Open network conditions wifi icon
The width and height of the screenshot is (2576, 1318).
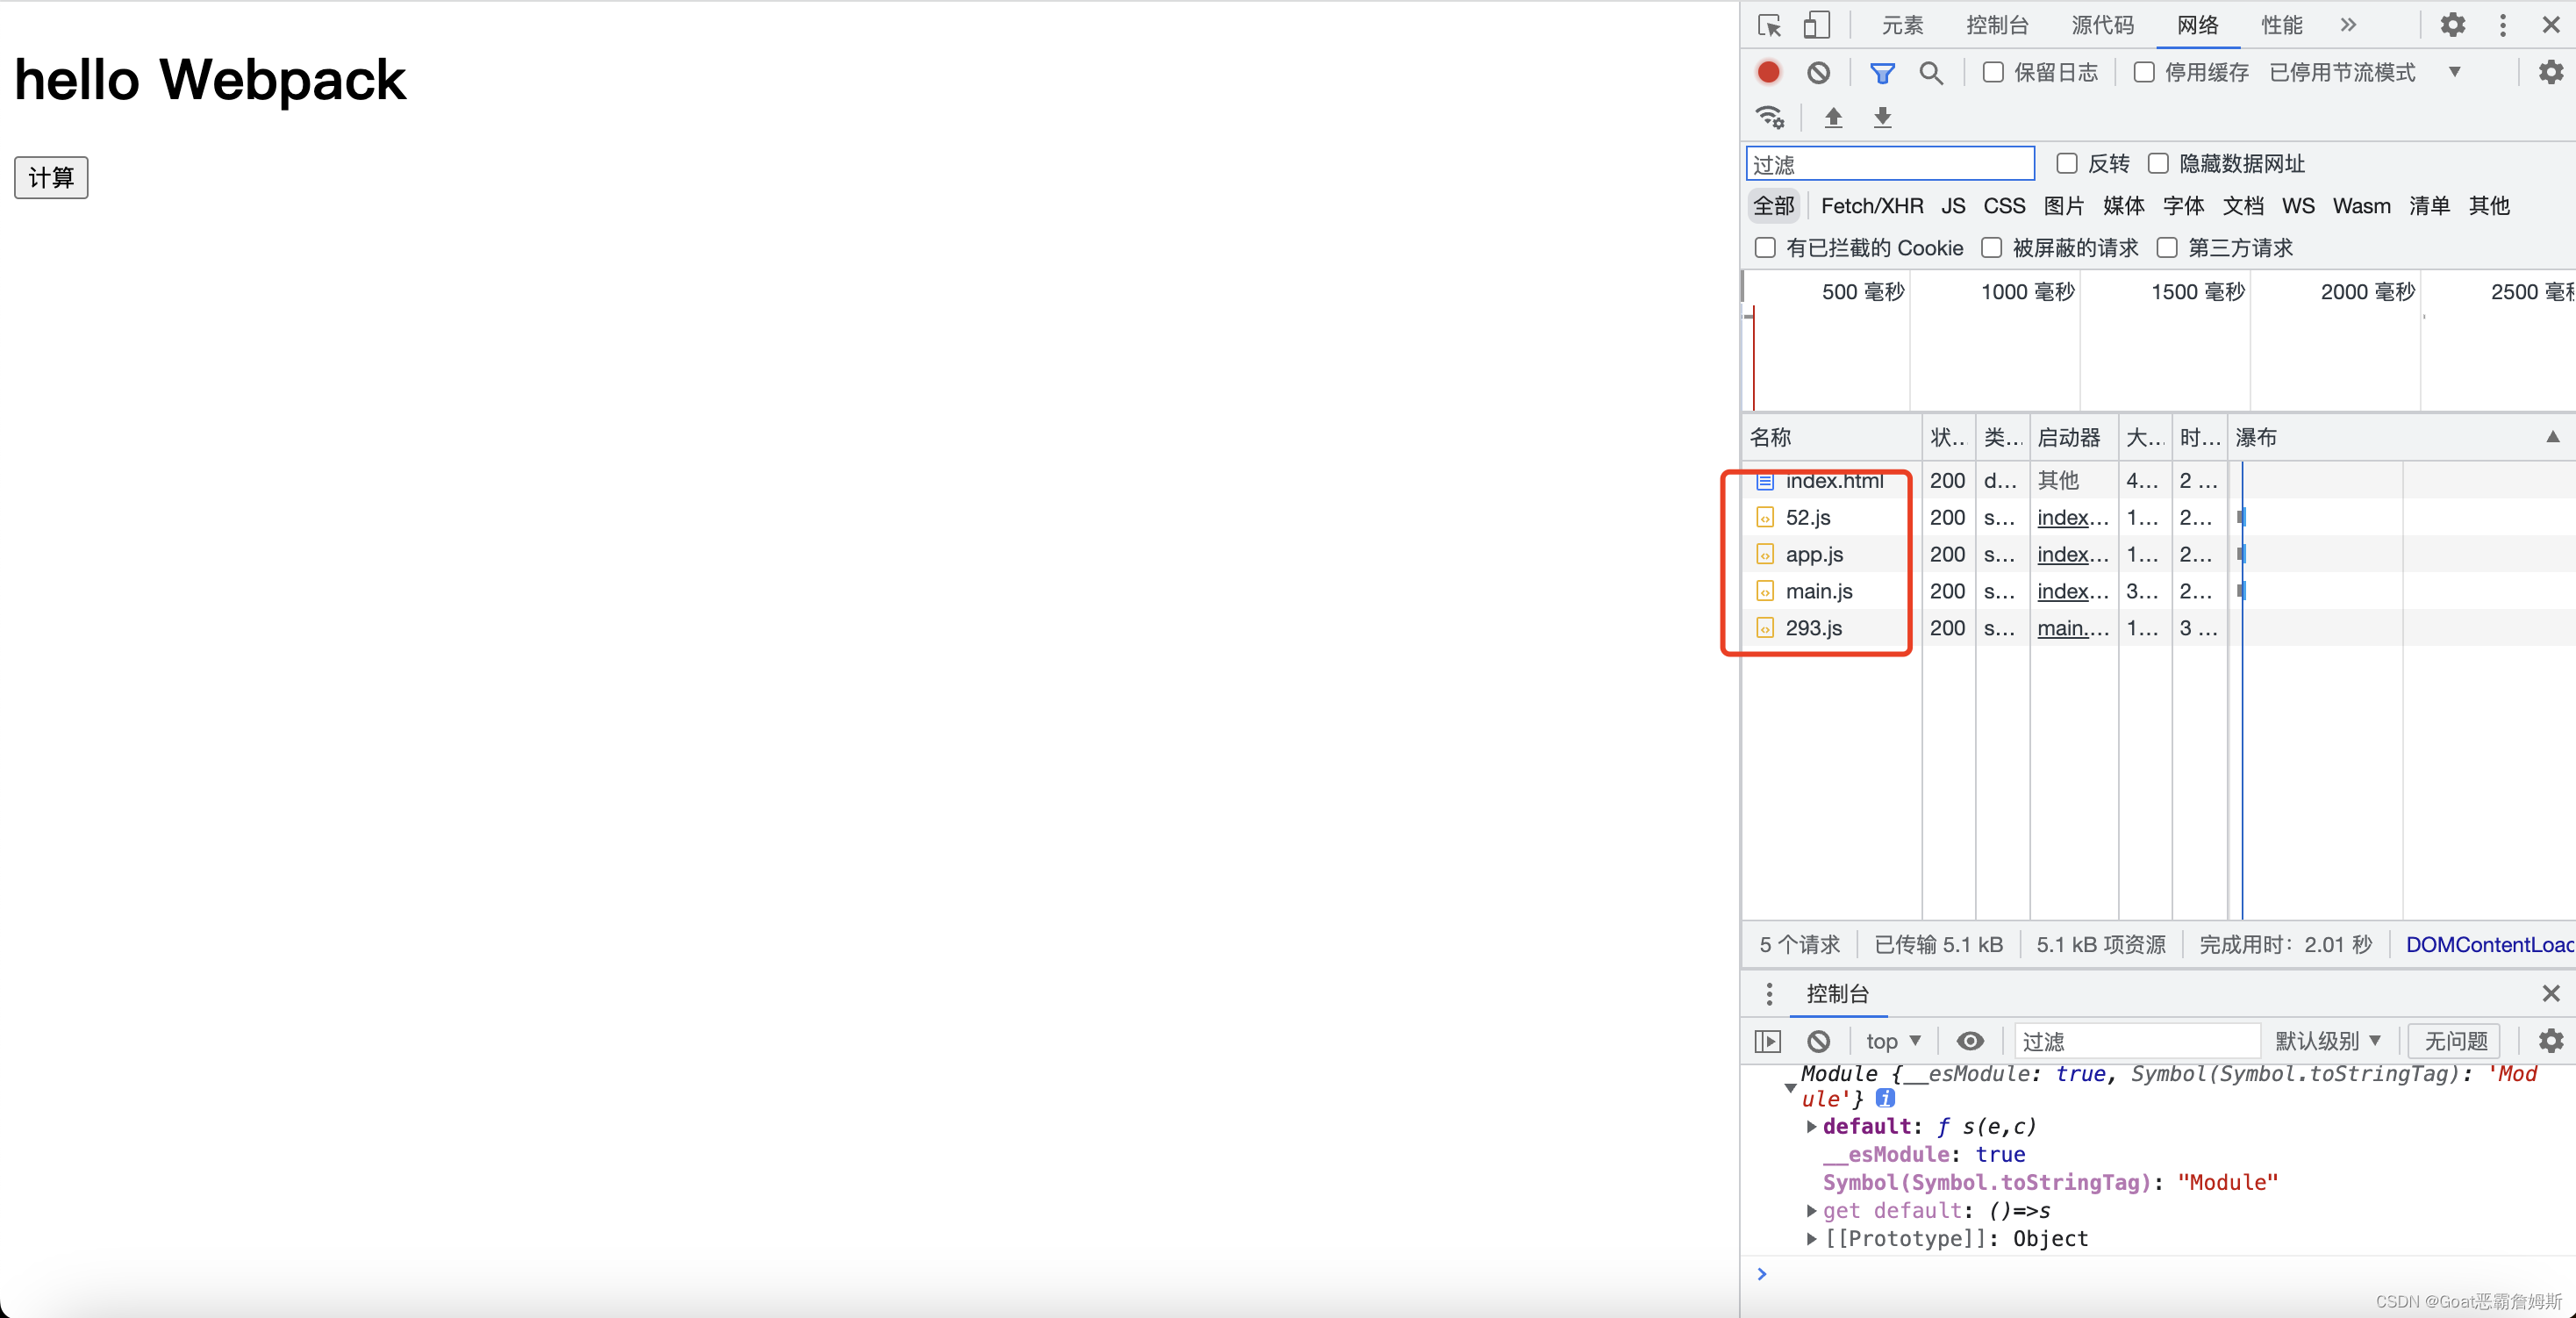[1770, 117]
